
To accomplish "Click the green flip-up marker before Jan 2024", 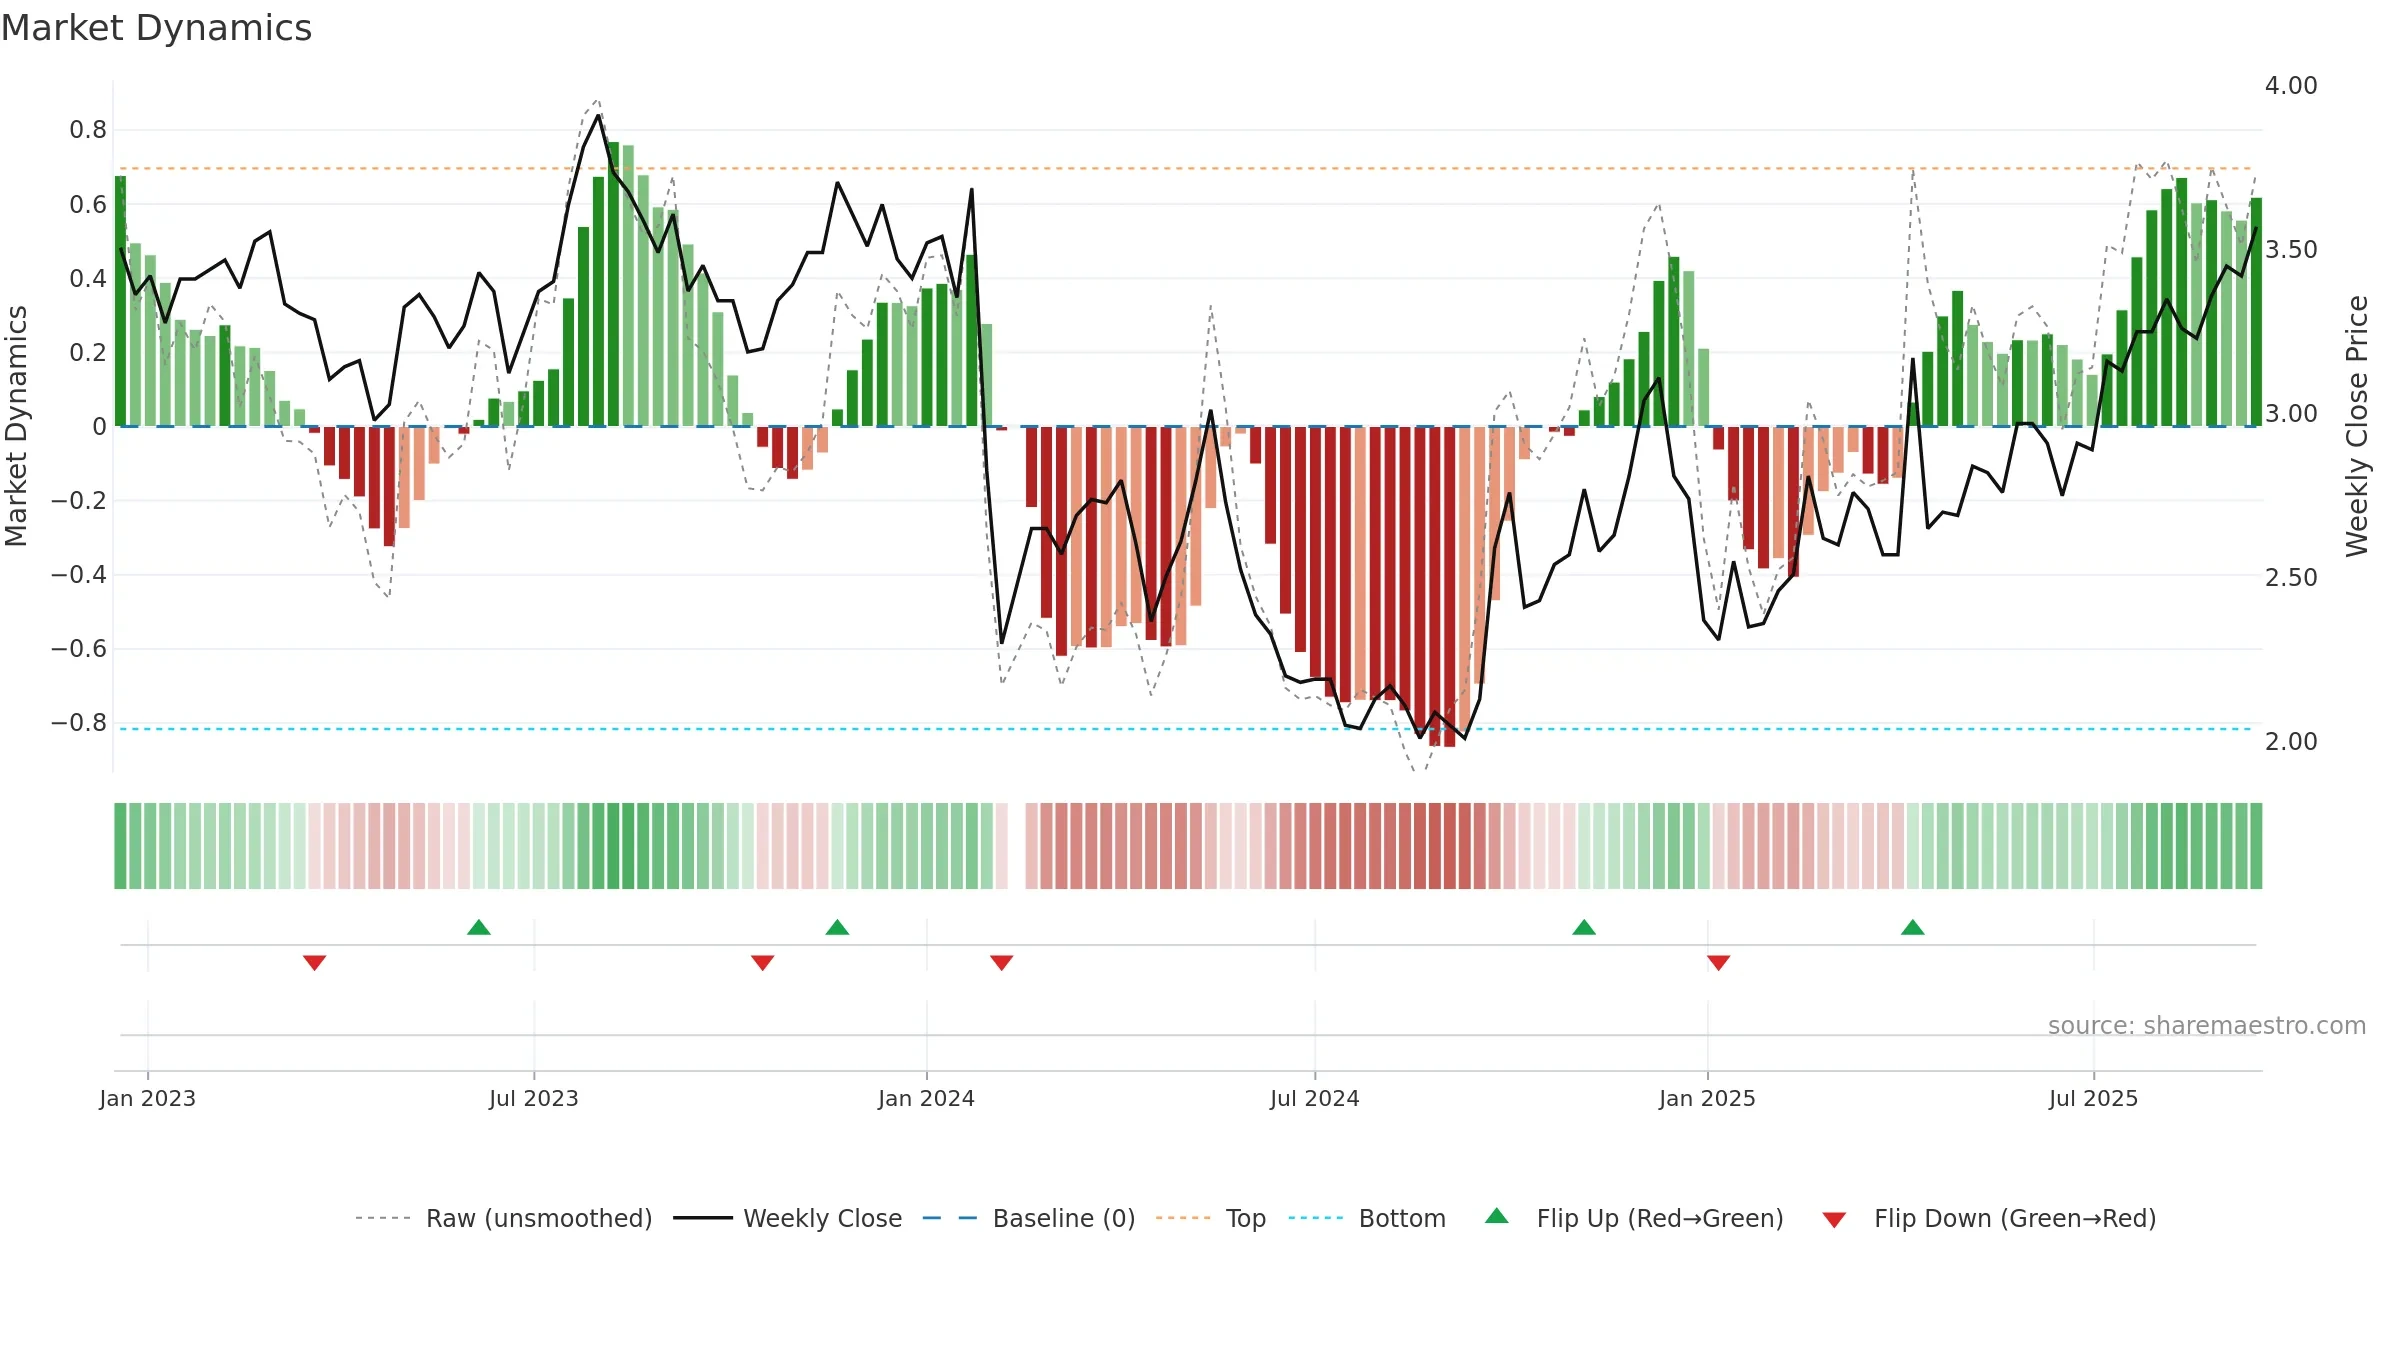I will point(837,927).
